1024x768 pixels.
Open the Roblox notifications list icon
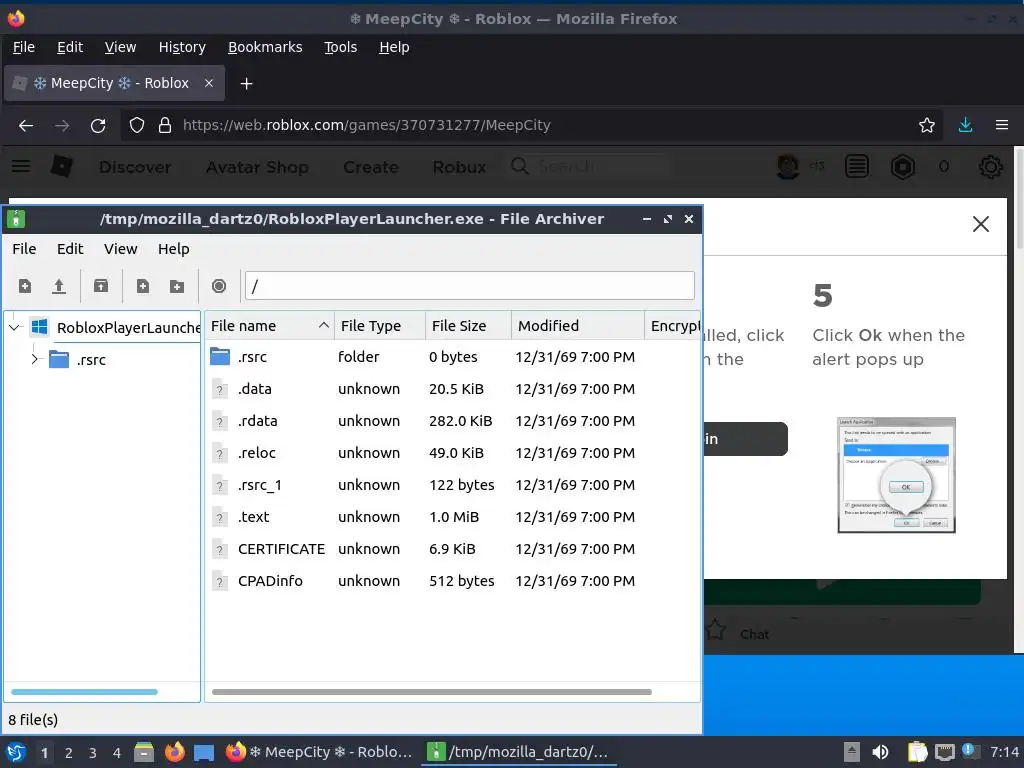click(857, 167)
